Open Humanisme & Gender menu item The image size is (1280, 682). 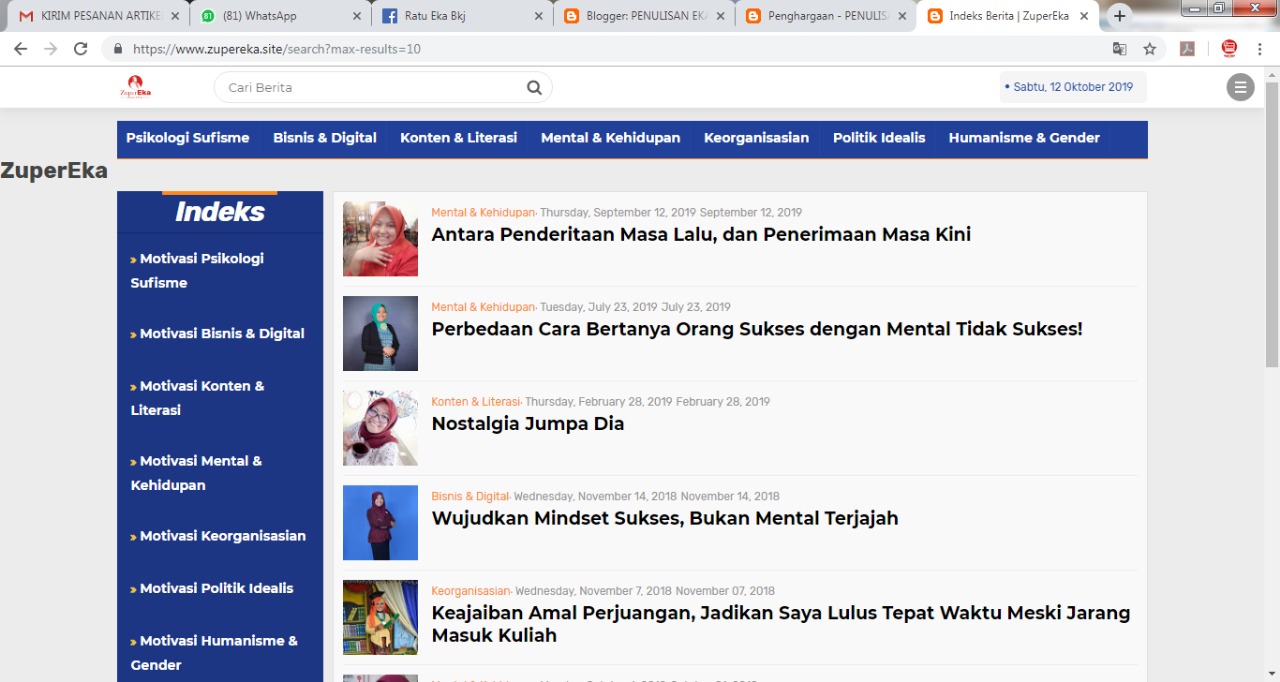[1024, 138]
